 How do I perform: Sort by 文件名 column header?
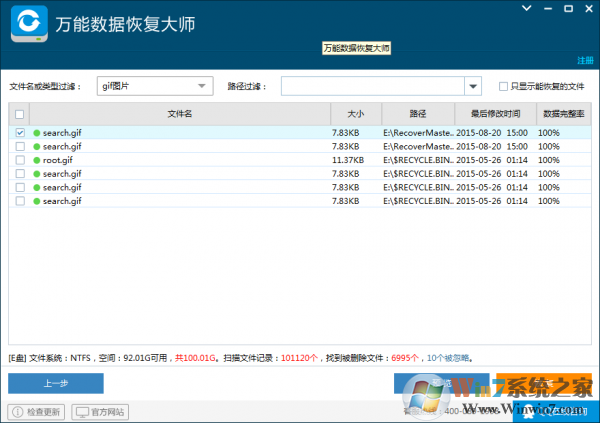[x=180, y=114]
